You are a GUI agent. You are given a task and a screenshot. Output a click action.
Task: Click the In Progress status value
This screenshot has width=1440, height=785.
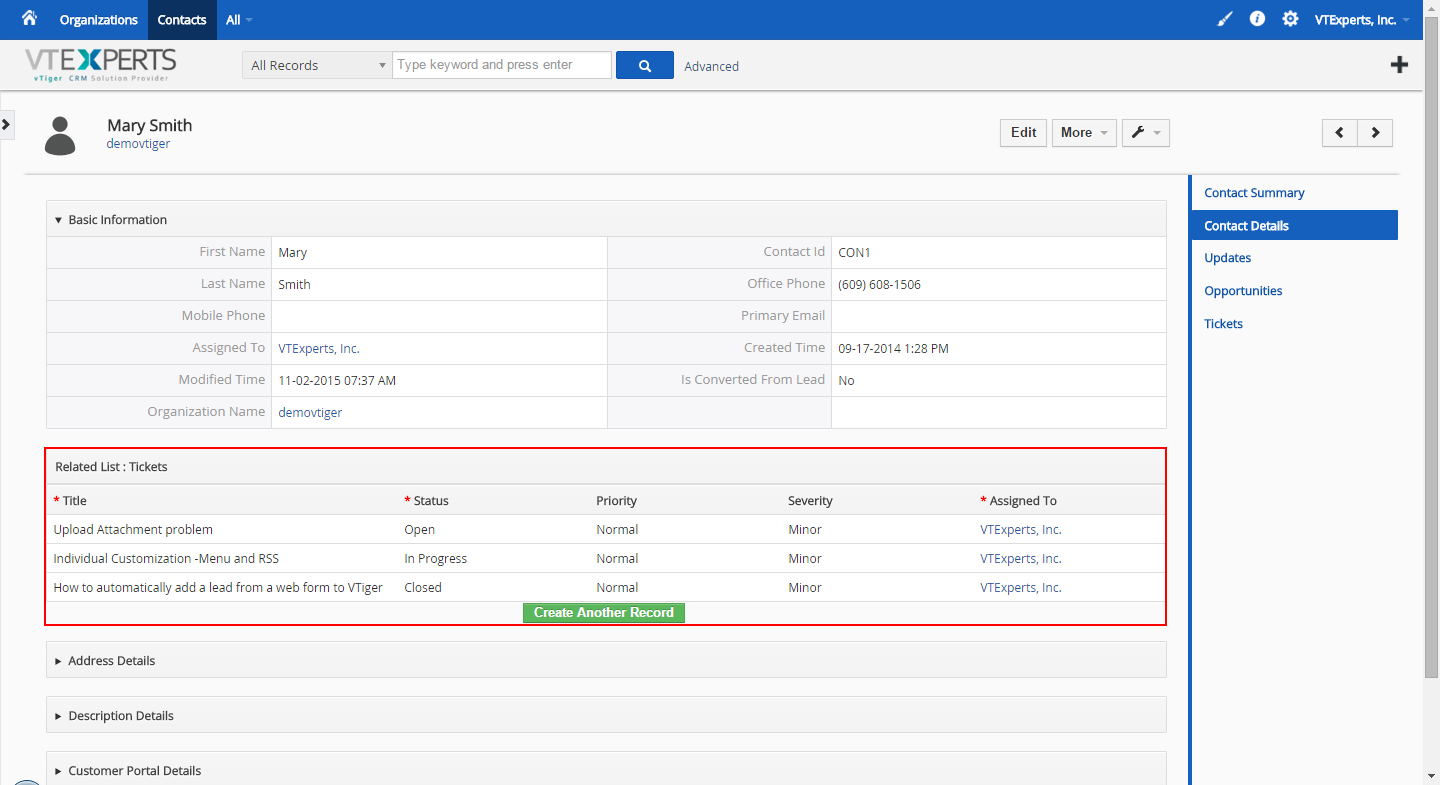[x=436, y=559]
